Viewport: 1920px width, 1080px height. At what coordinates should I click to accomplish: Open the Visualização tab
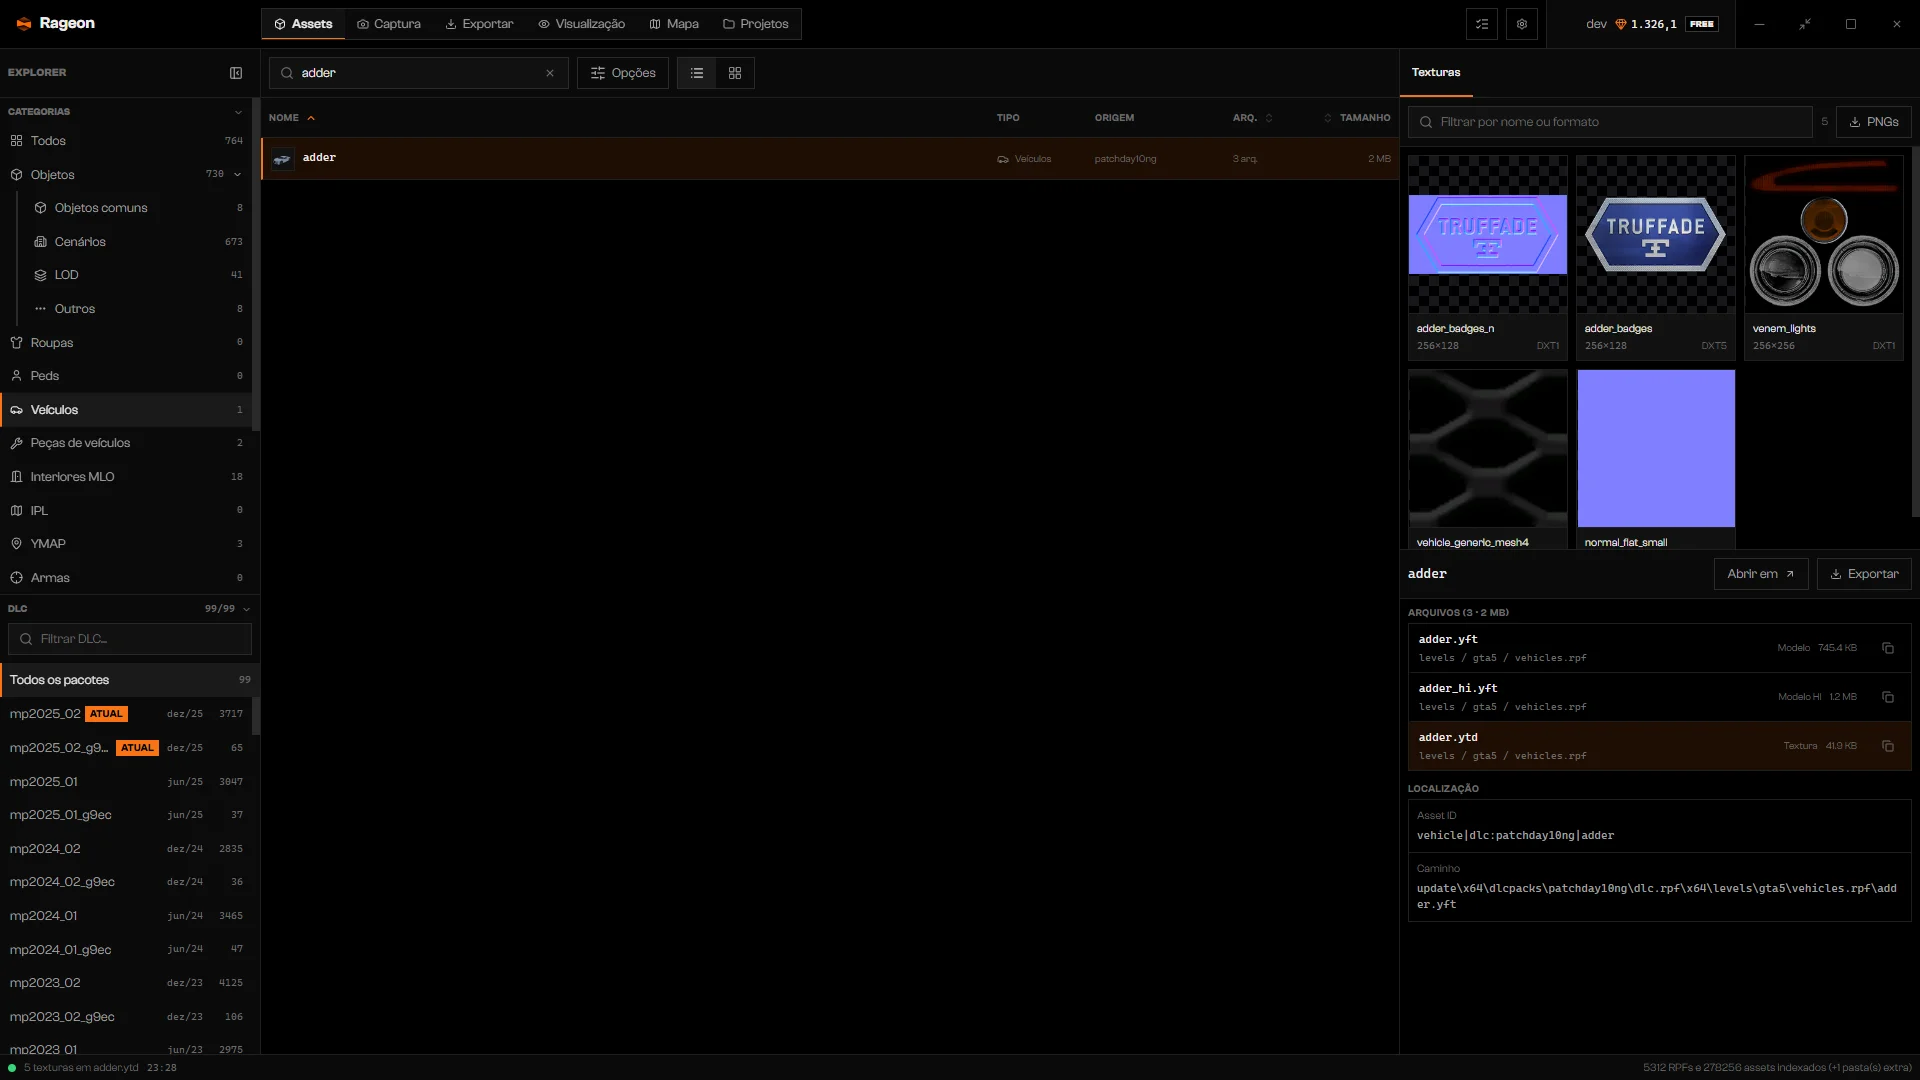pos(581,24)
